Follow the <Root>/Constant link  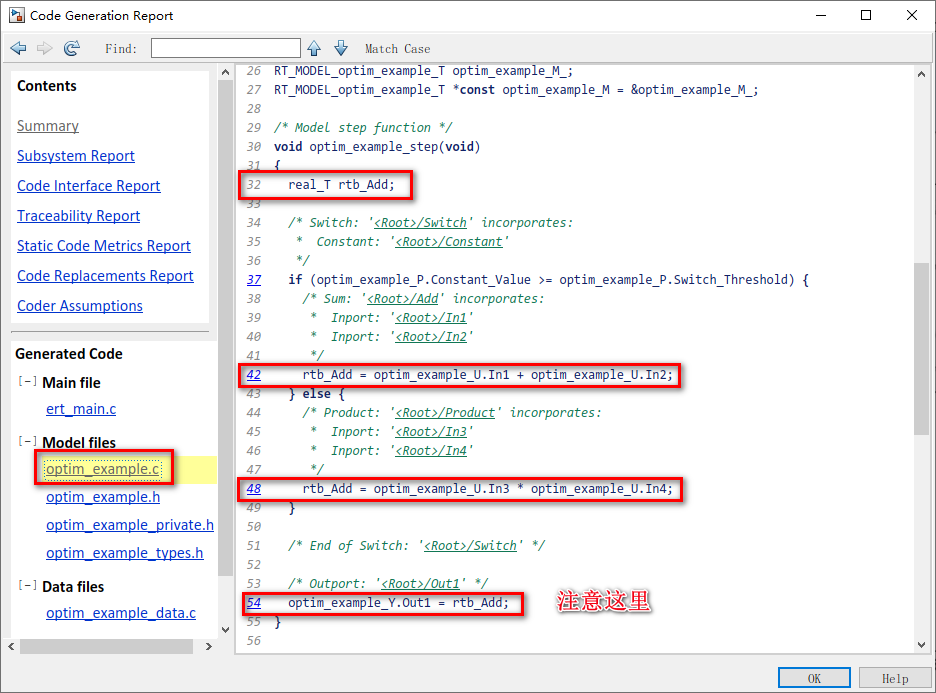click(x=449, y=242)
